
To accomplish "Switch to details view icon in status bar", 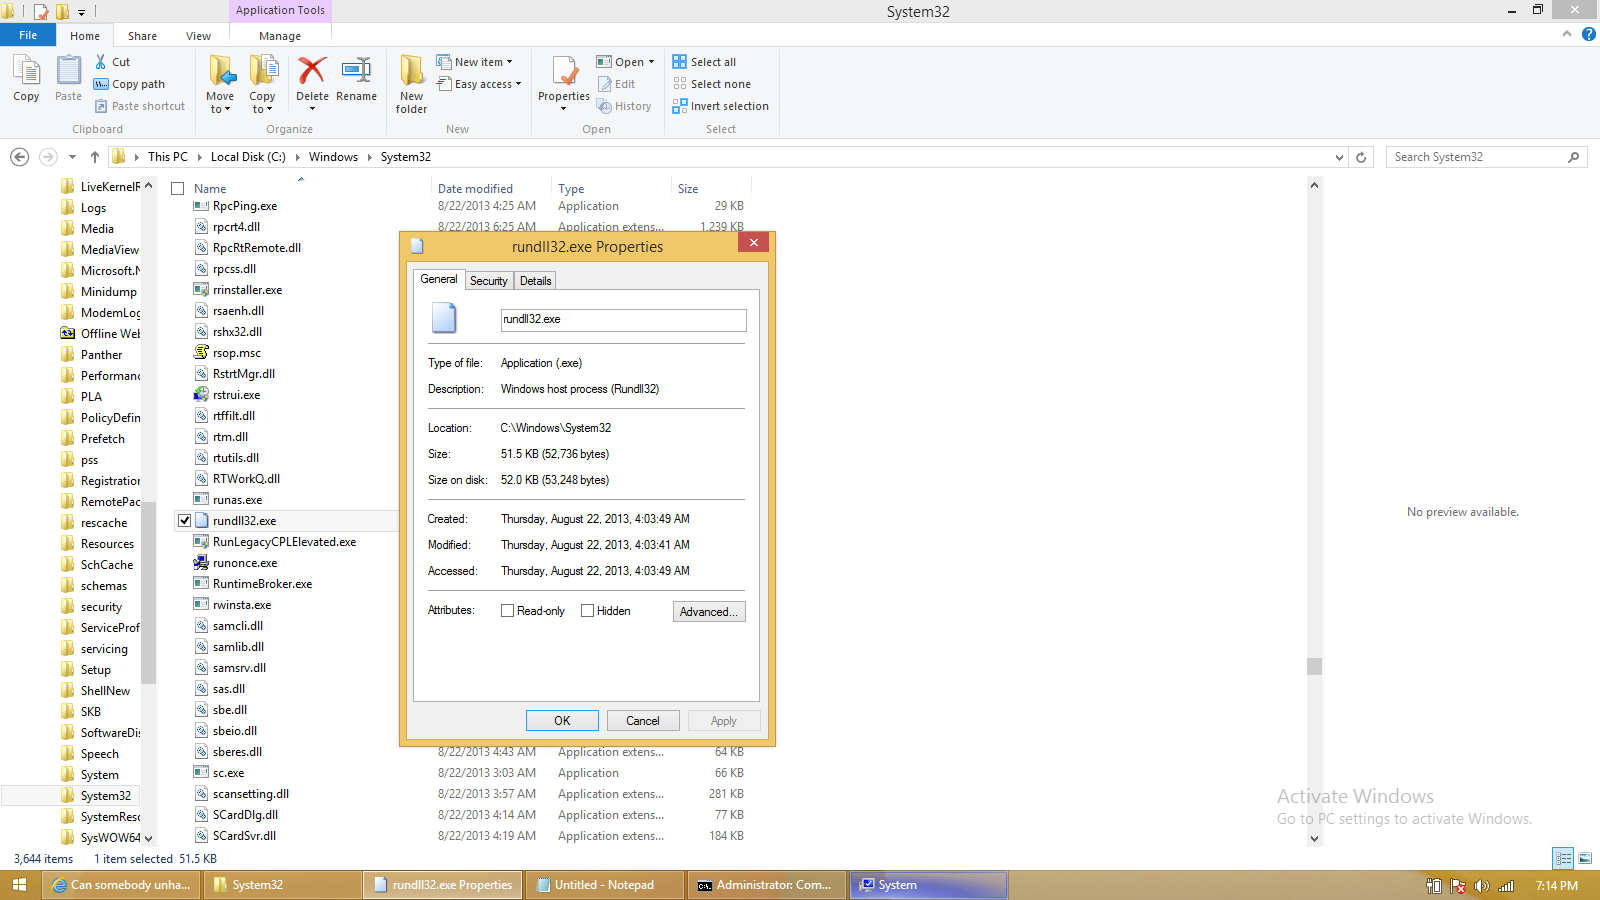I will click(x=1563, y=858).
